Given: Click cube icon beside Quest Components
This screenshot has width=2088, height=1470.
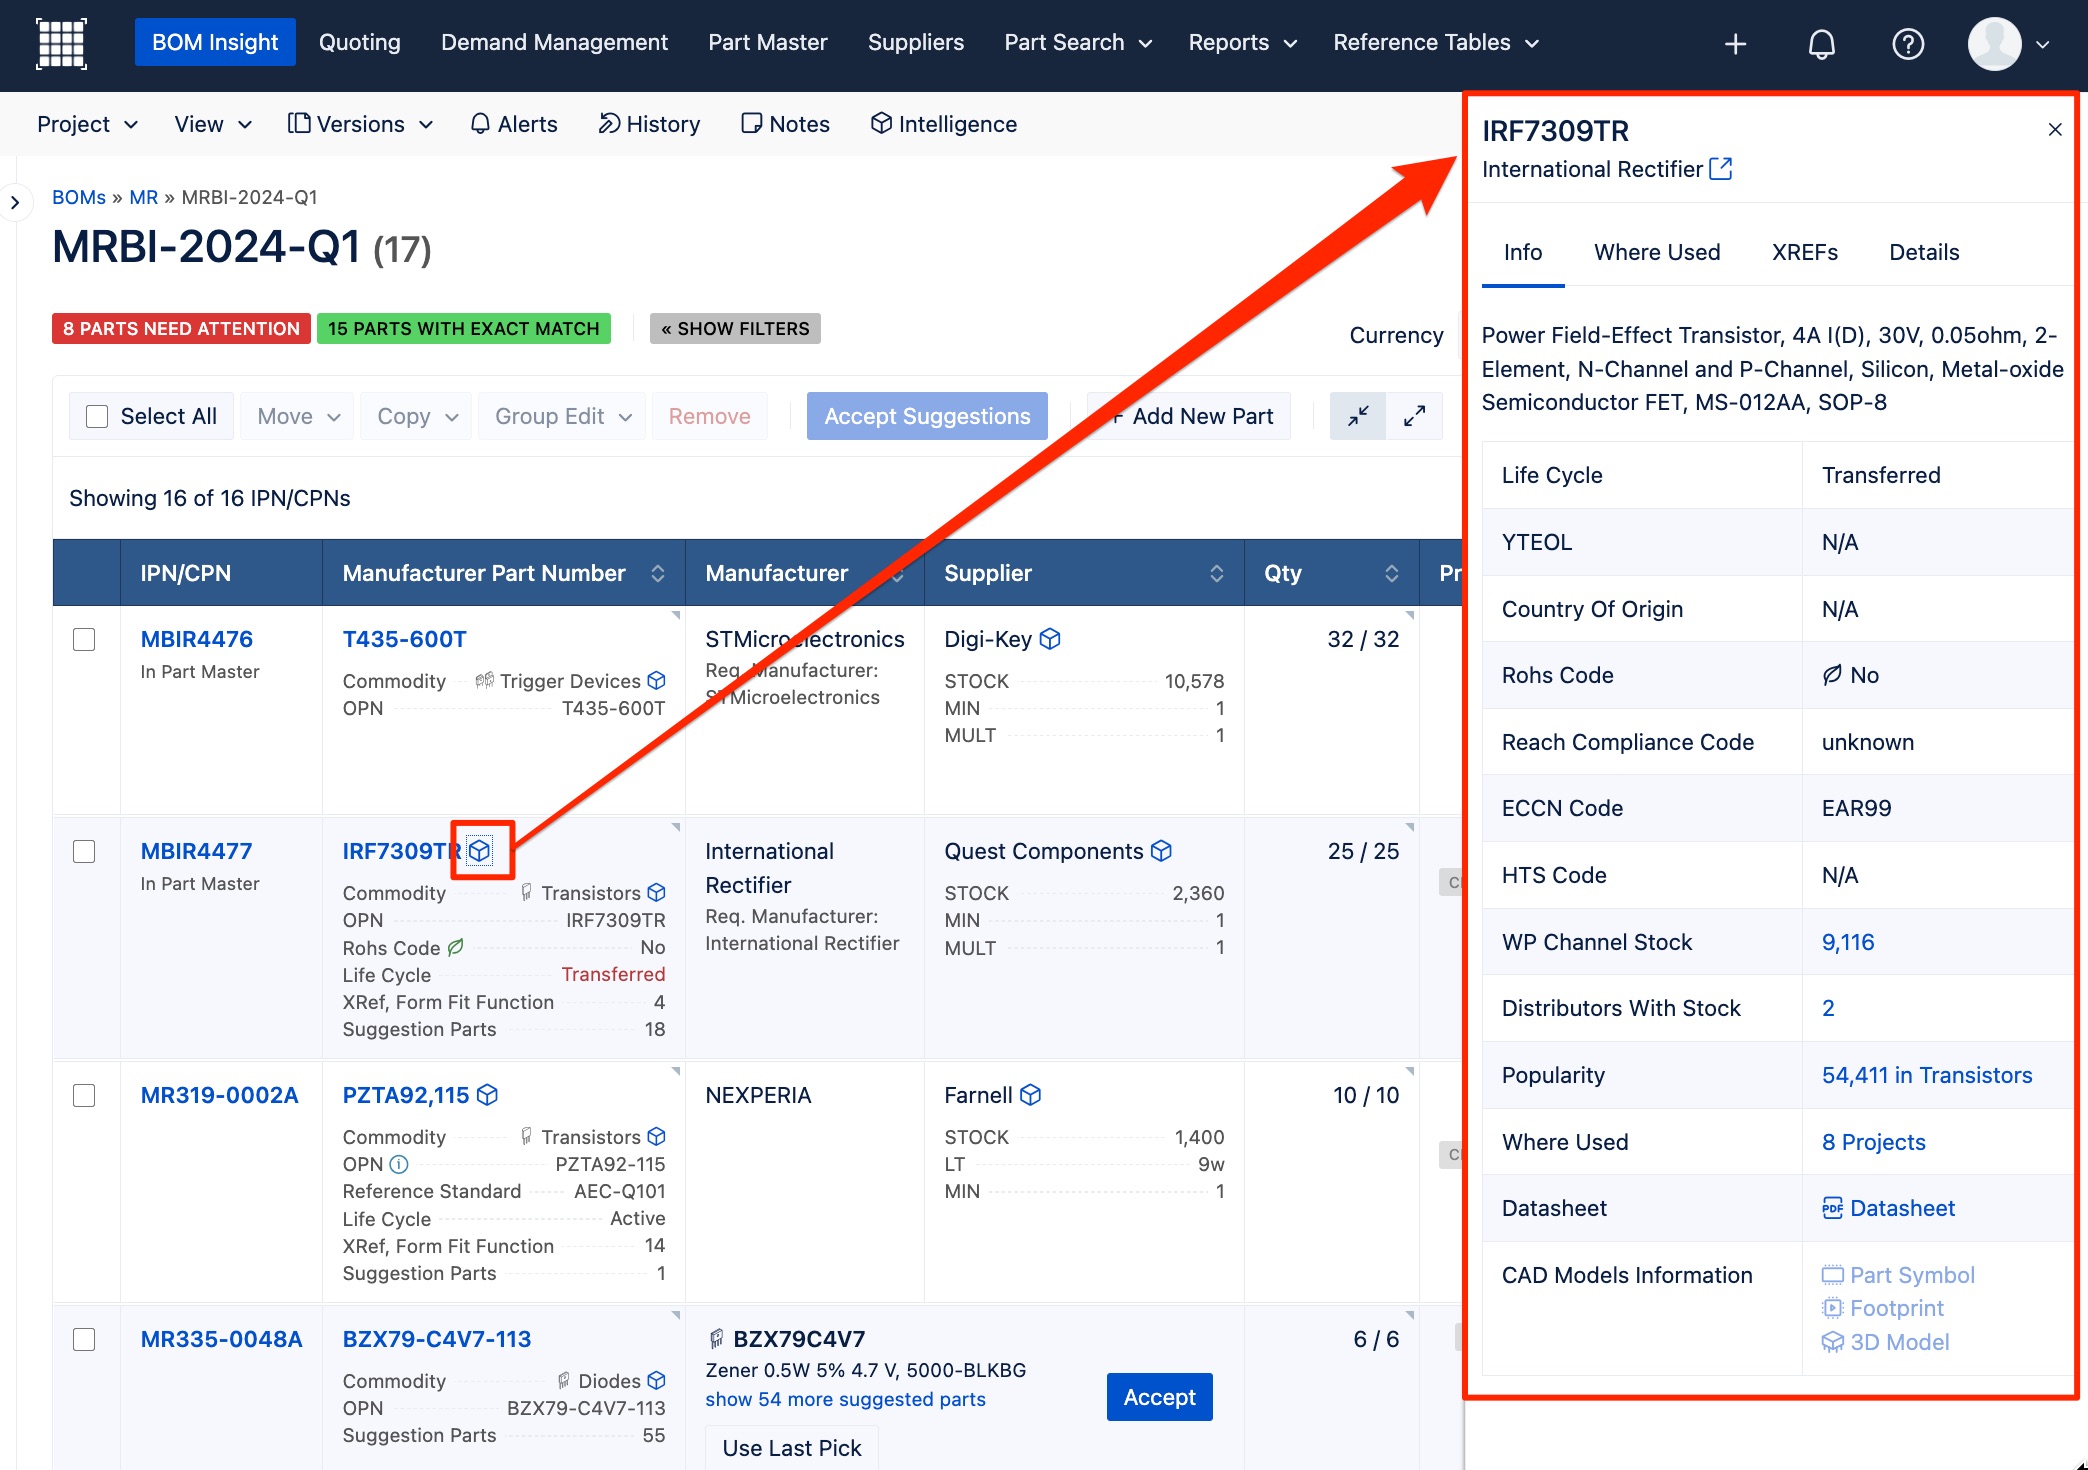Looking at the screenshot, I should pyautogui.click(x=1161, y=851).
